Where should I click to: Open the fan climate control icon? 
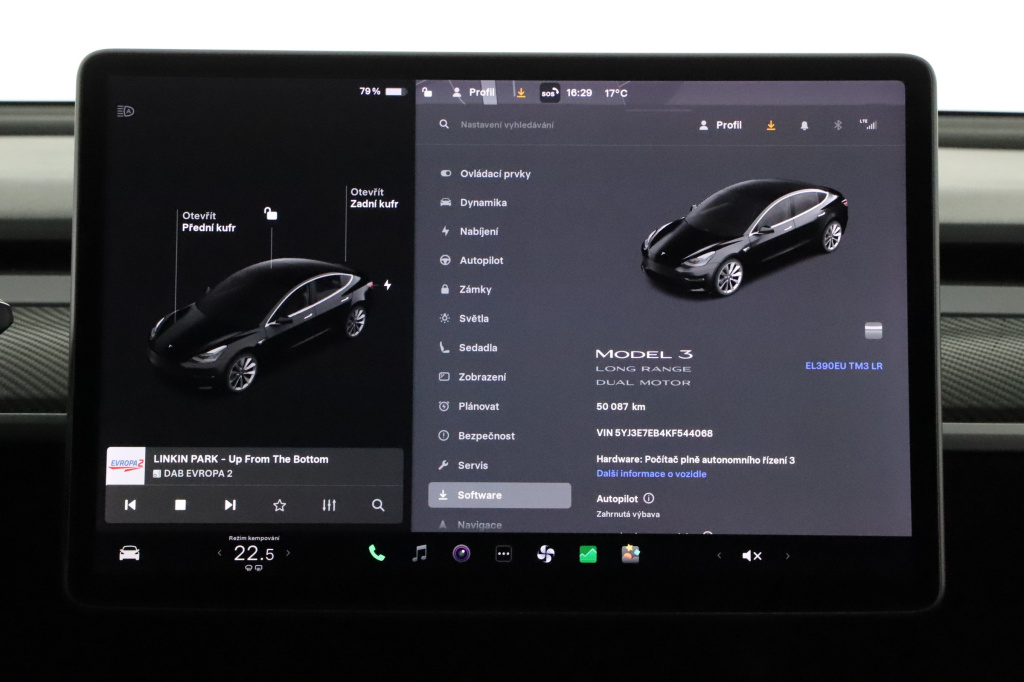point(545,555)
